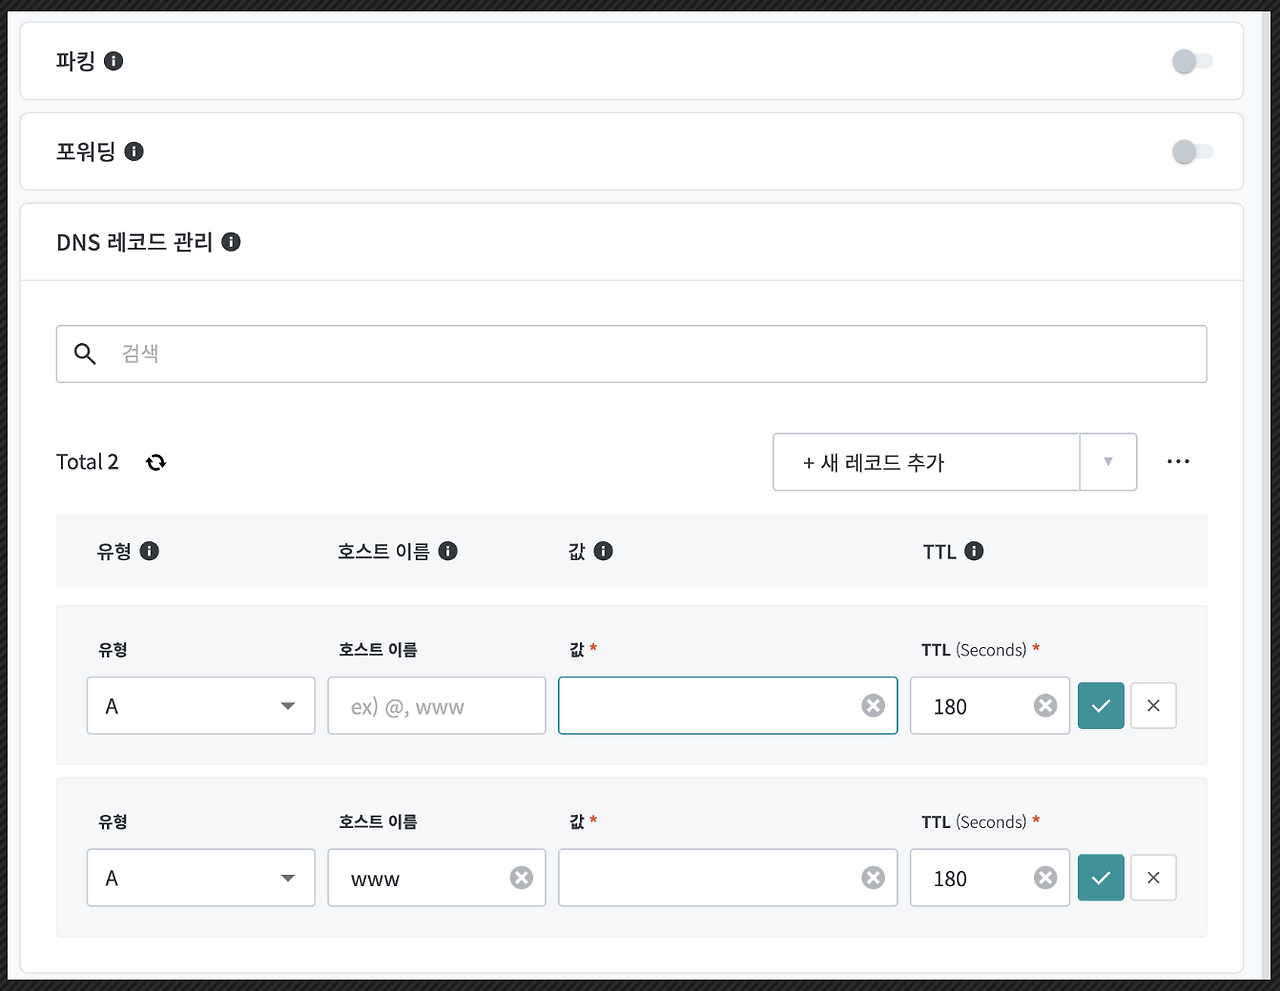This screenshot has height=991, width=1280.
Task: Click 값 field in the www record row
Action: 728,878
